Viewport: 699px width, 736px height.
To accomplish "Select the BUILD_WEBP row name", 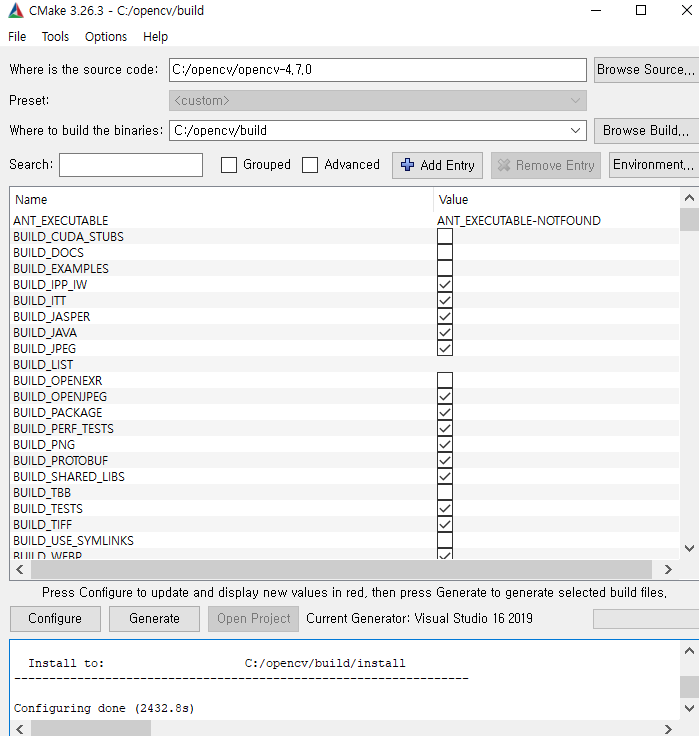I will click(x=48, y=554).
